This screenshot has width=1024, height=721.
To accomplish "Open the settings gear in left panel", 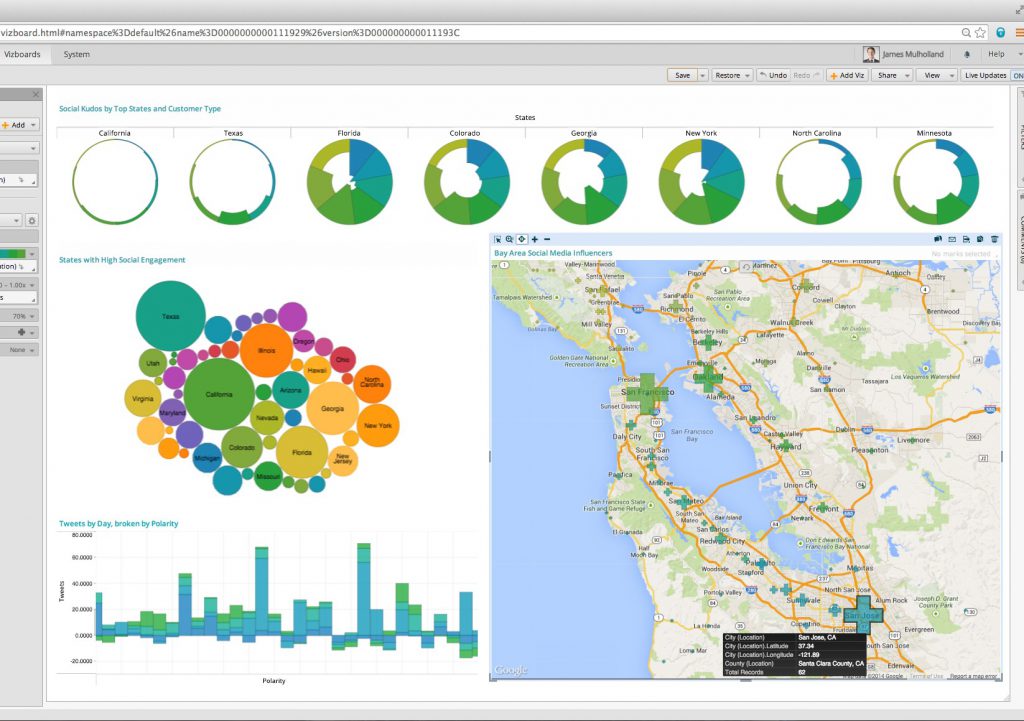I will coord(32,220).
